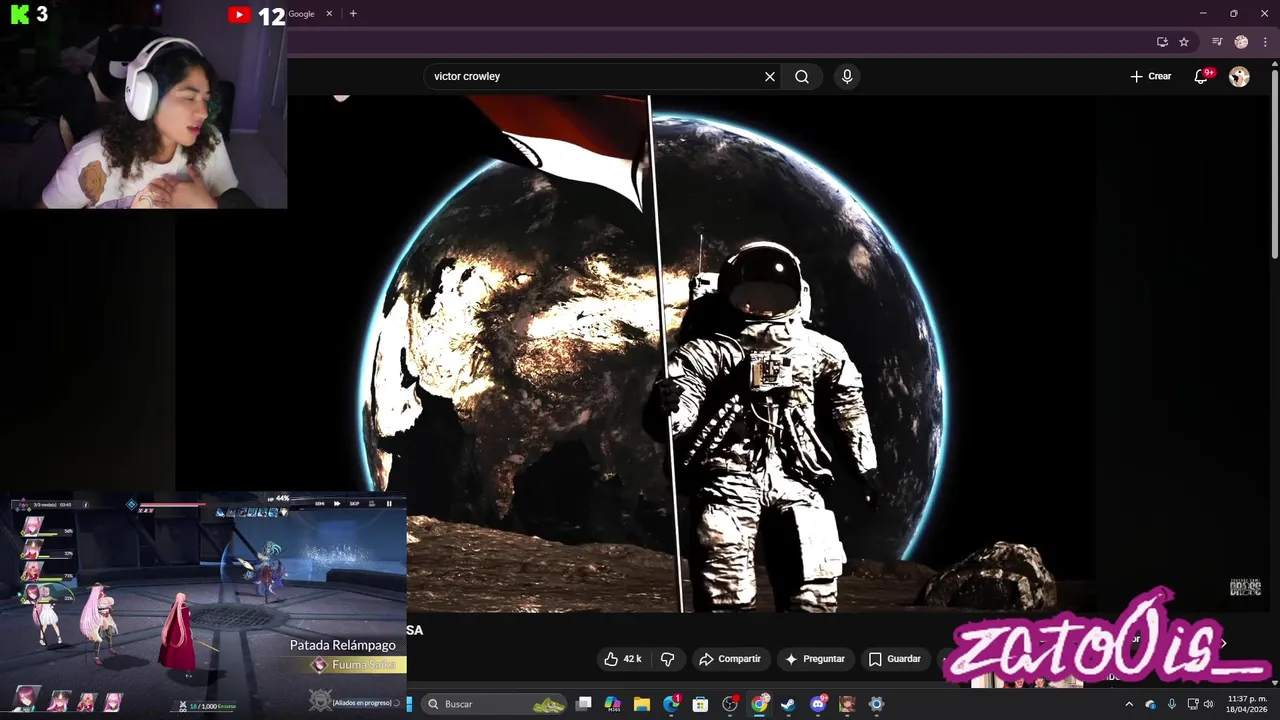Select first character portrait at game bottom
The image size is (1280, 720).
point(27,699)
